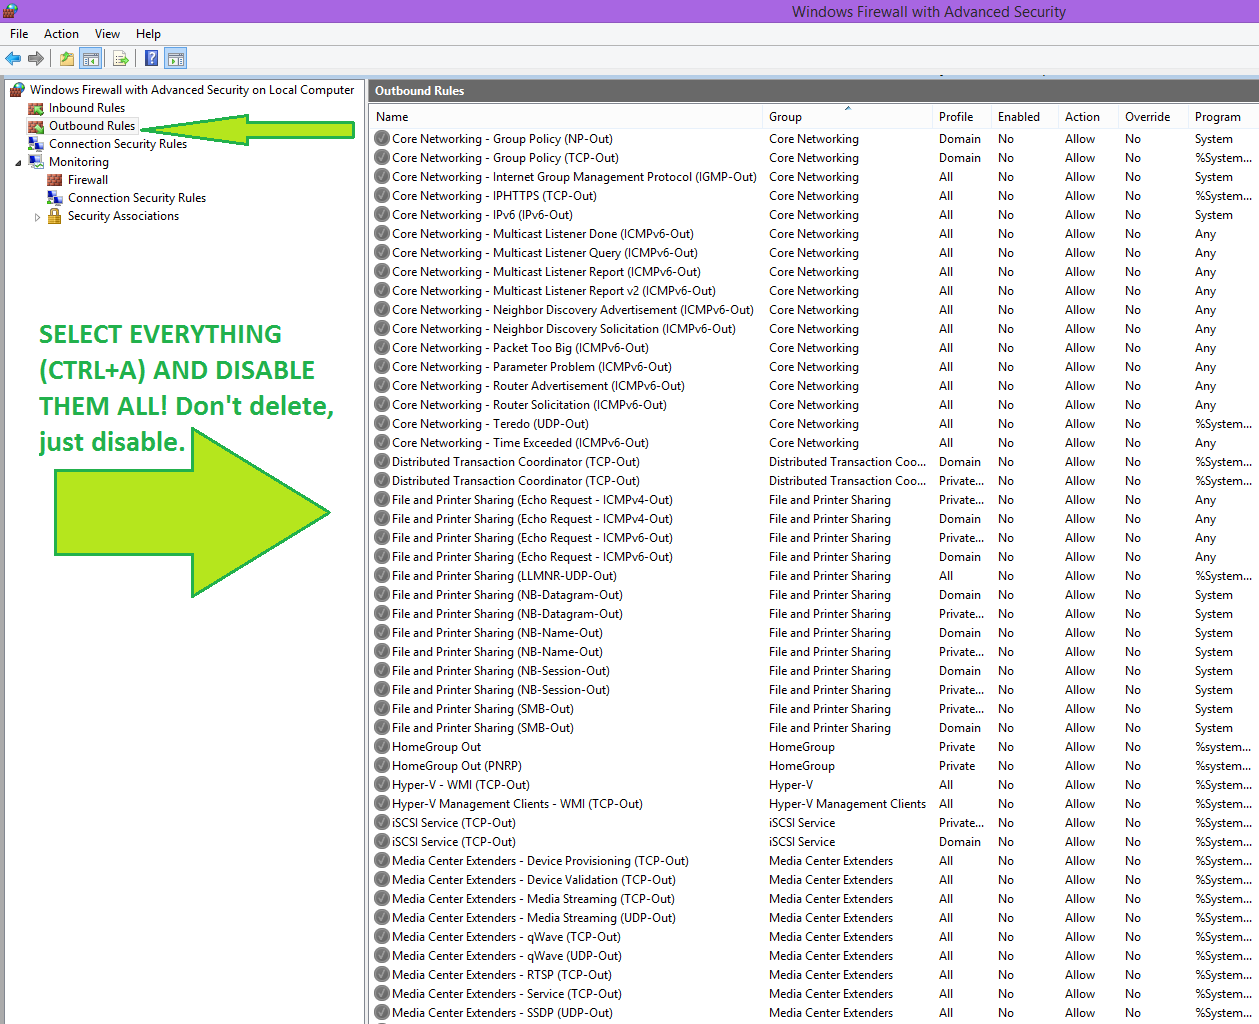Click status icon of HomeGroup Out (PNRP) rule
The height and width of the screenshot is (1024, 1259).
(x=382, y=766)
